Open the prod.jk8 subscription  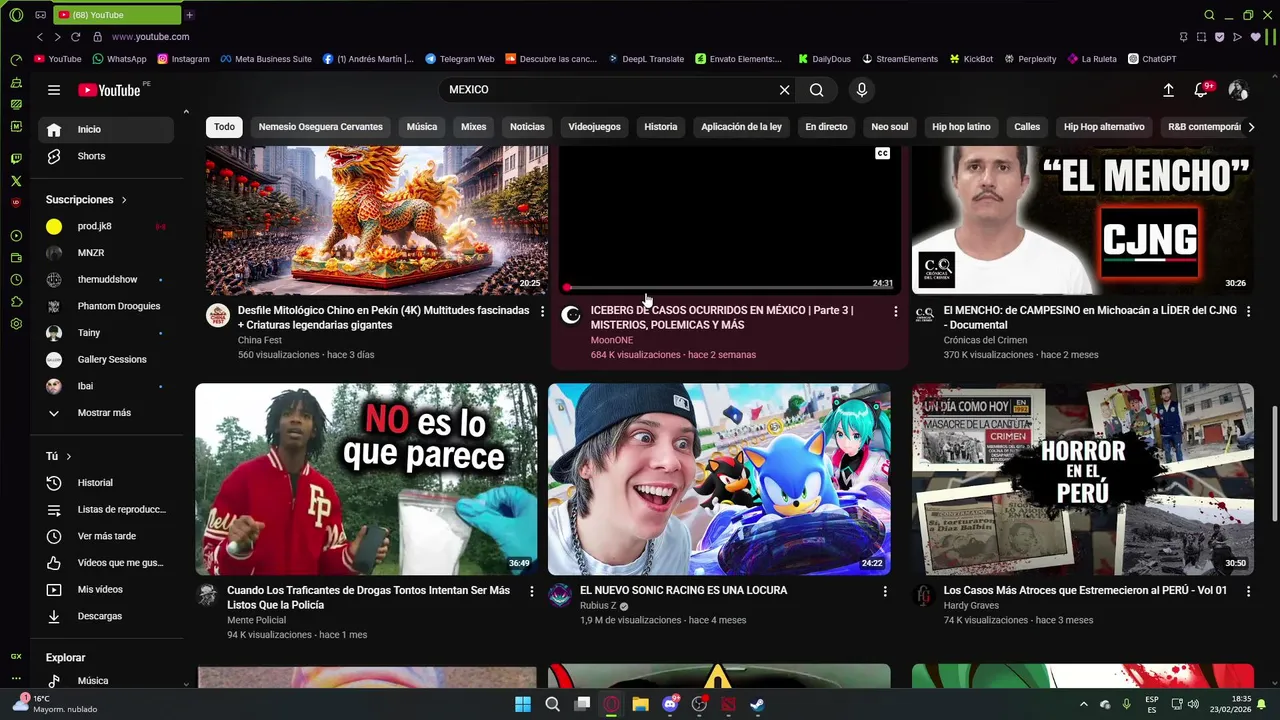pos(106,226)
